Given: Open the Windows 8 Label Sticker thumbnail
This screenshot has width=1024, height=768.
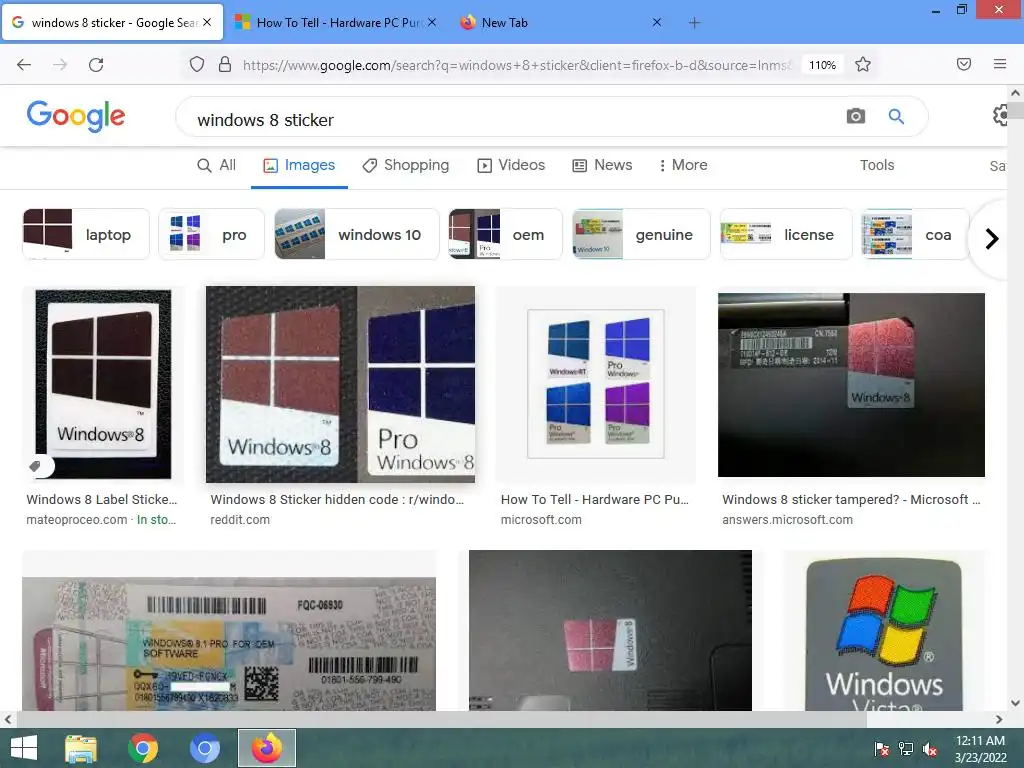Looking at the screenshot, I should click(103, 384).
